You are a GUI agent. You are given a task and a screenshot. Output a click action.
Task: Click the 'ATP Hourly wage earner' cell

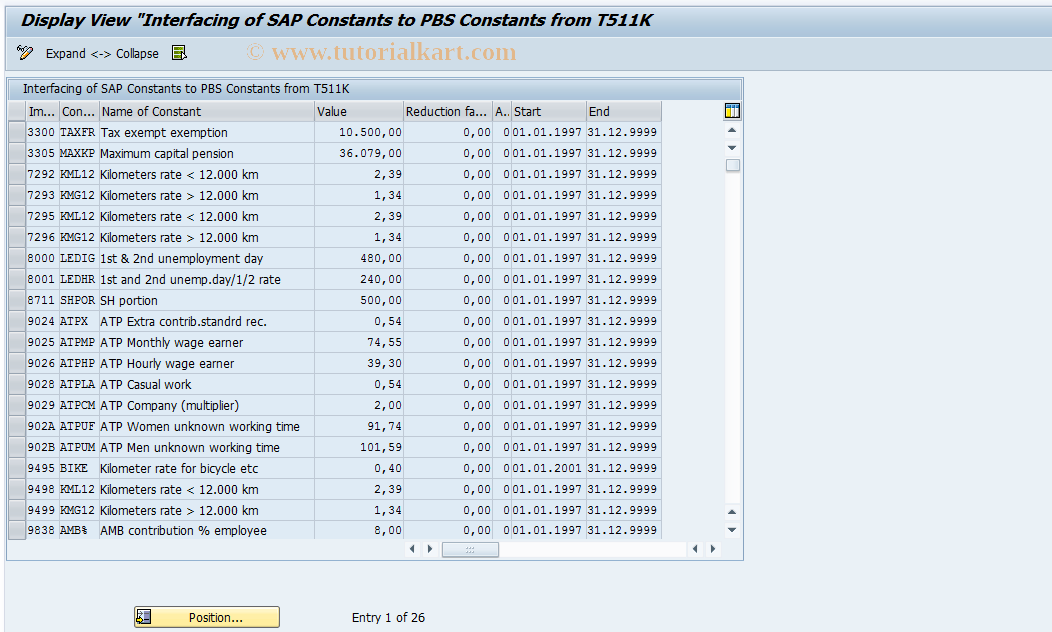(207, 363)
